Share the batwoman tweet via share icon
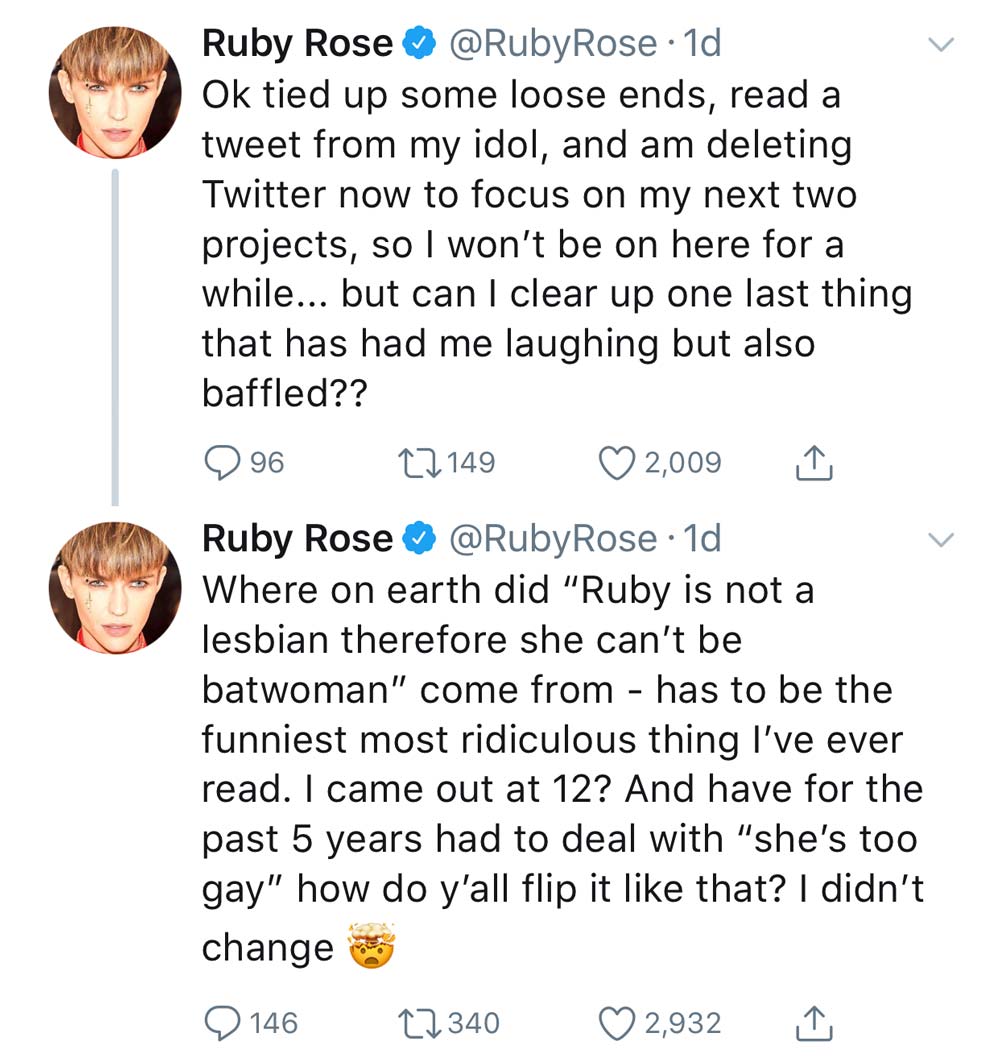The width and height of the screenshot is (1000, 1060). (x=813, y=1022)
